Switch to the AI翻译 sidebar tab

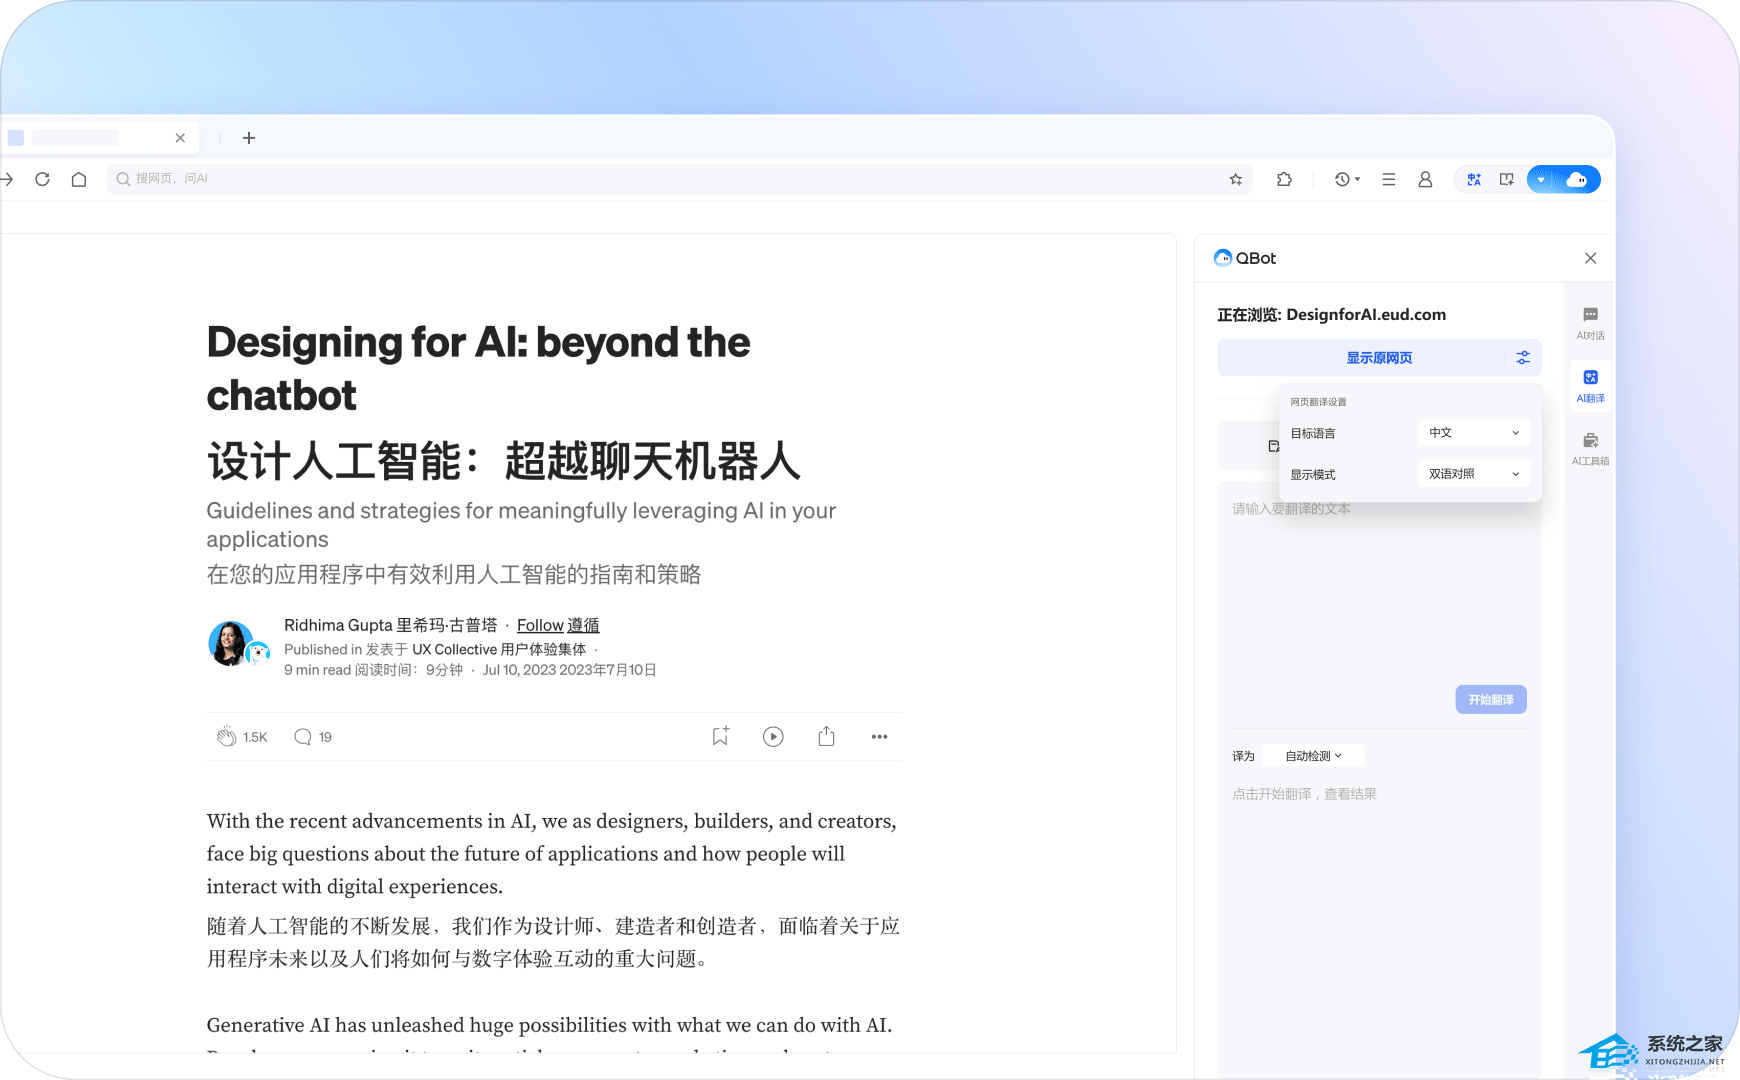point(1590,386)
